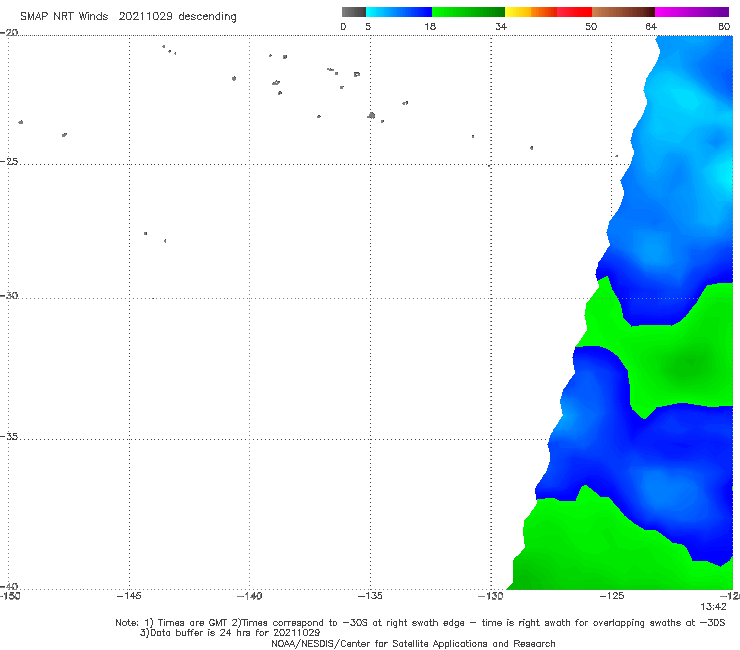
Task: Click the magenta-purple 64-80 colorbar segment
Action: pos(692,12)
